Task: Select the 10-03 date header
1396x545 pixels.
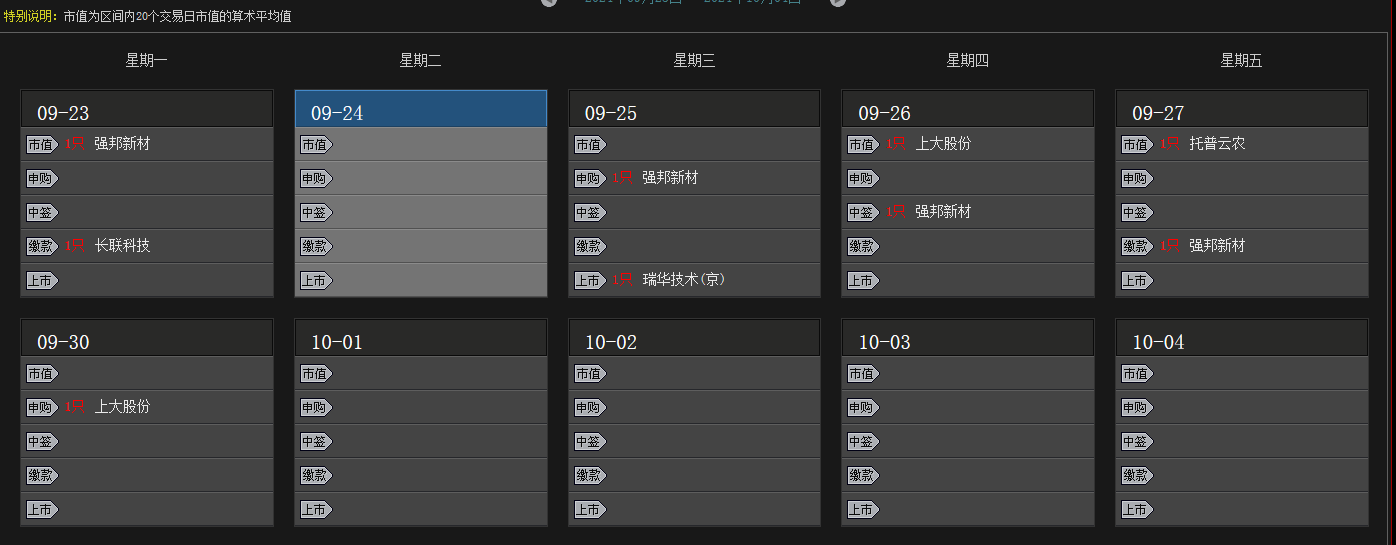Action: tap(968, 338)
